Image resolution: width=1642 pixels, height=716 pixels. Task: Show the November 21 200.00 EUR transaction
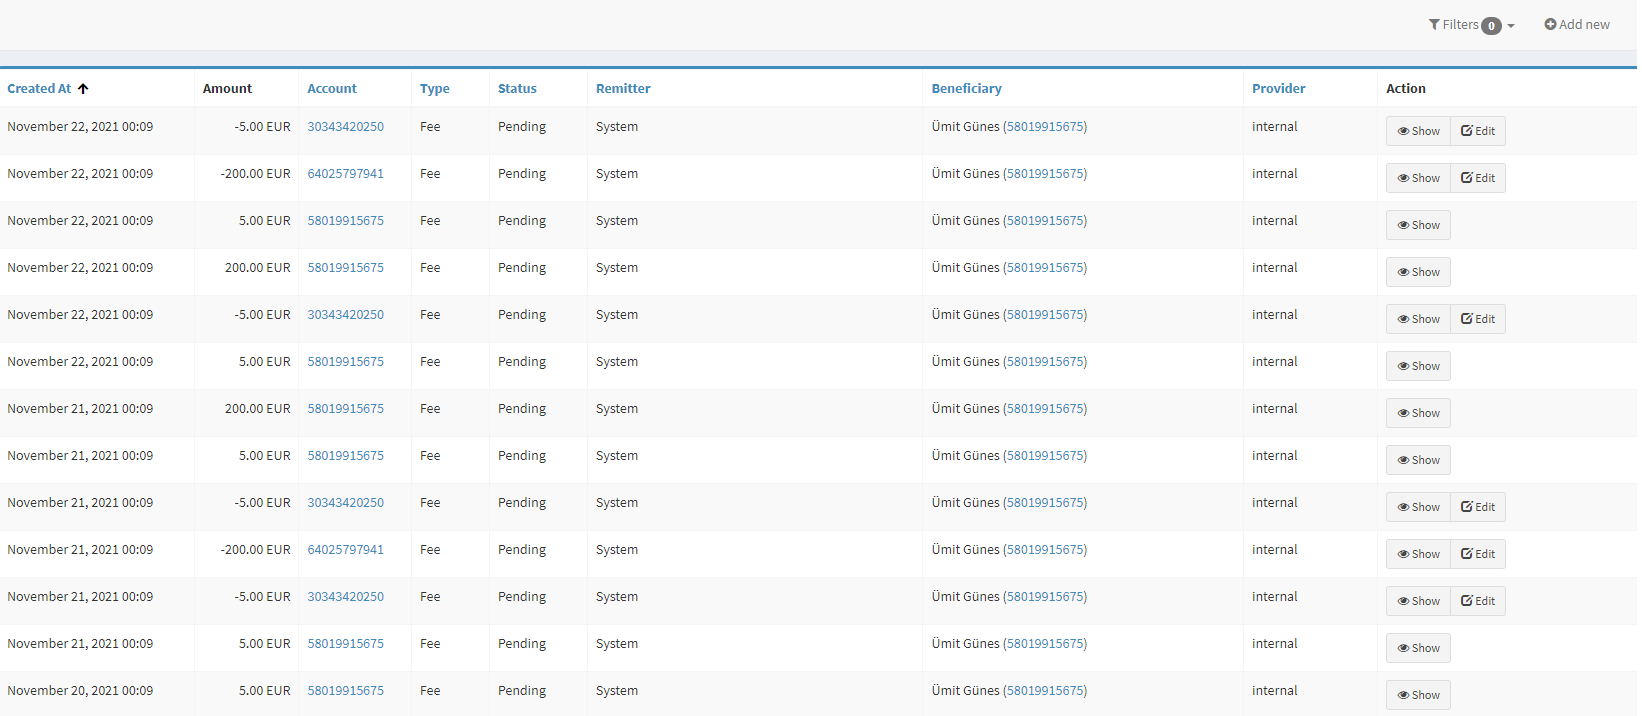click(1418, 413)
